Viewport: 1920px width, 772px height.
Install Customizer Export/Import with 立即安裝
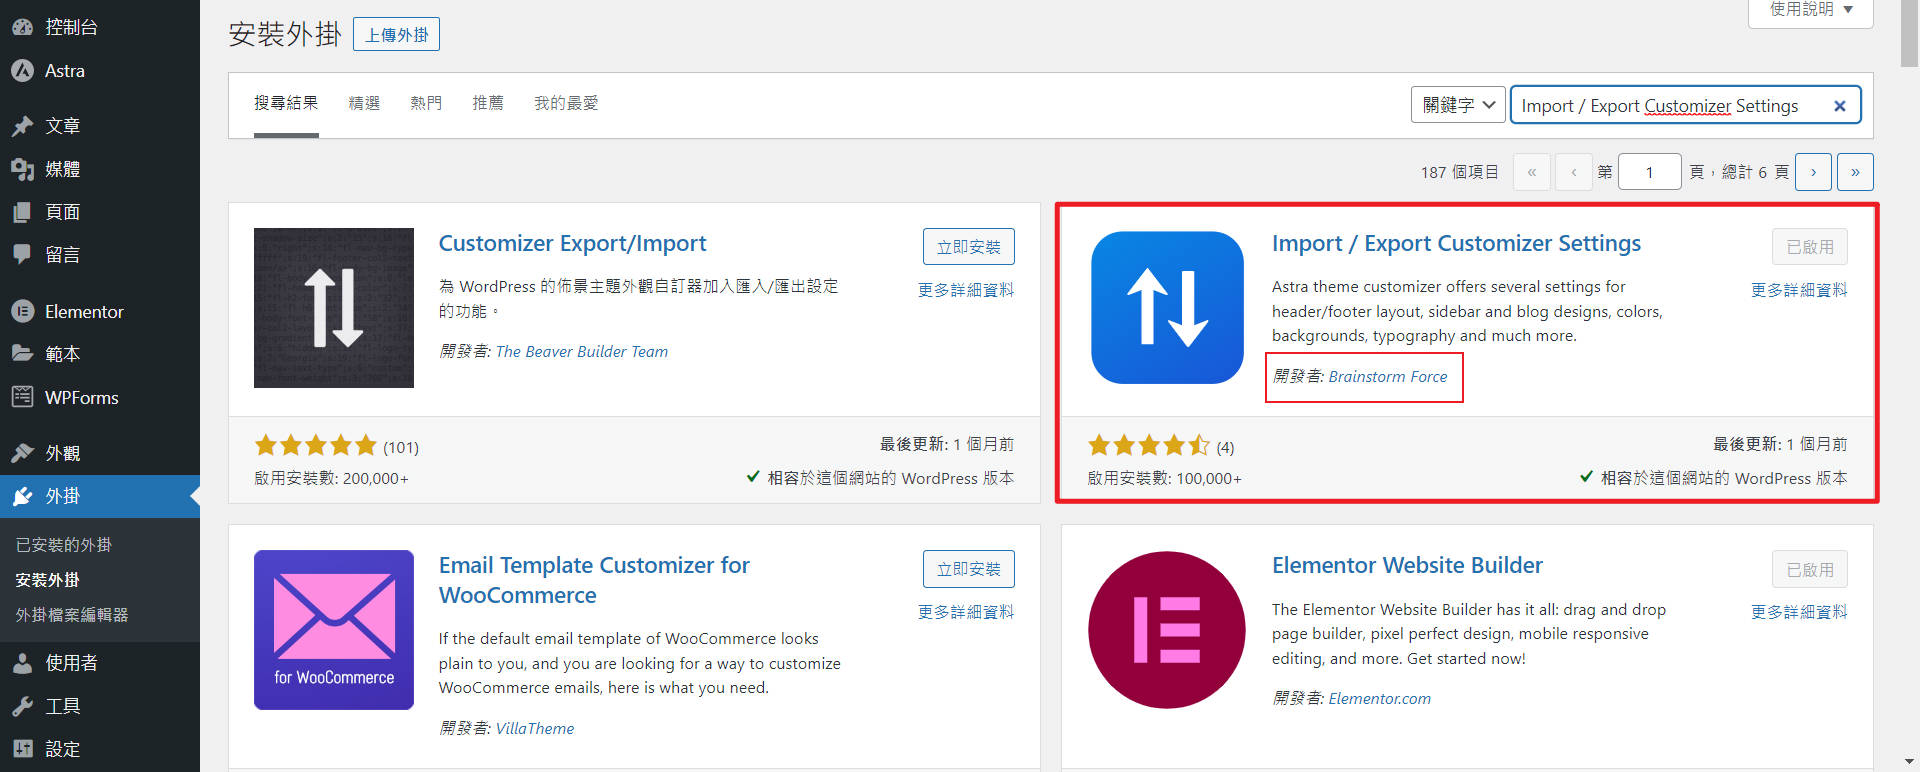click(x=969, y=247)
